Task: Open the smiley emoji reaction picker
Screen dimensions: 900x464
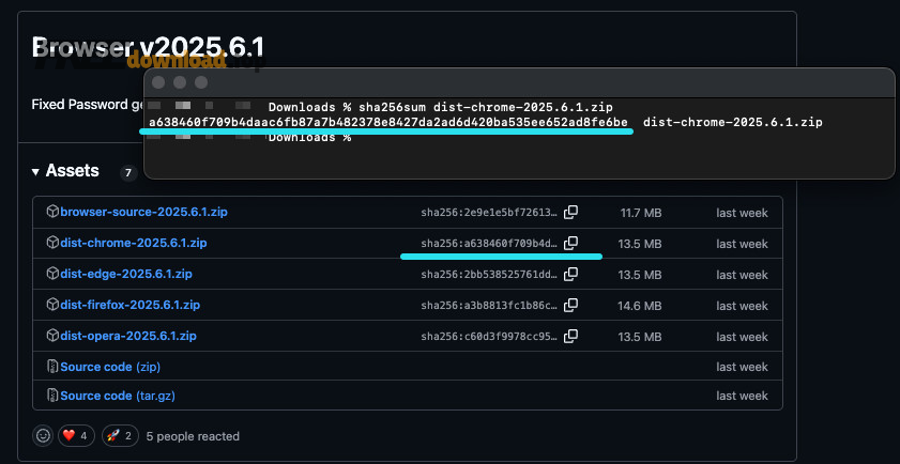Action: [43, 436]
